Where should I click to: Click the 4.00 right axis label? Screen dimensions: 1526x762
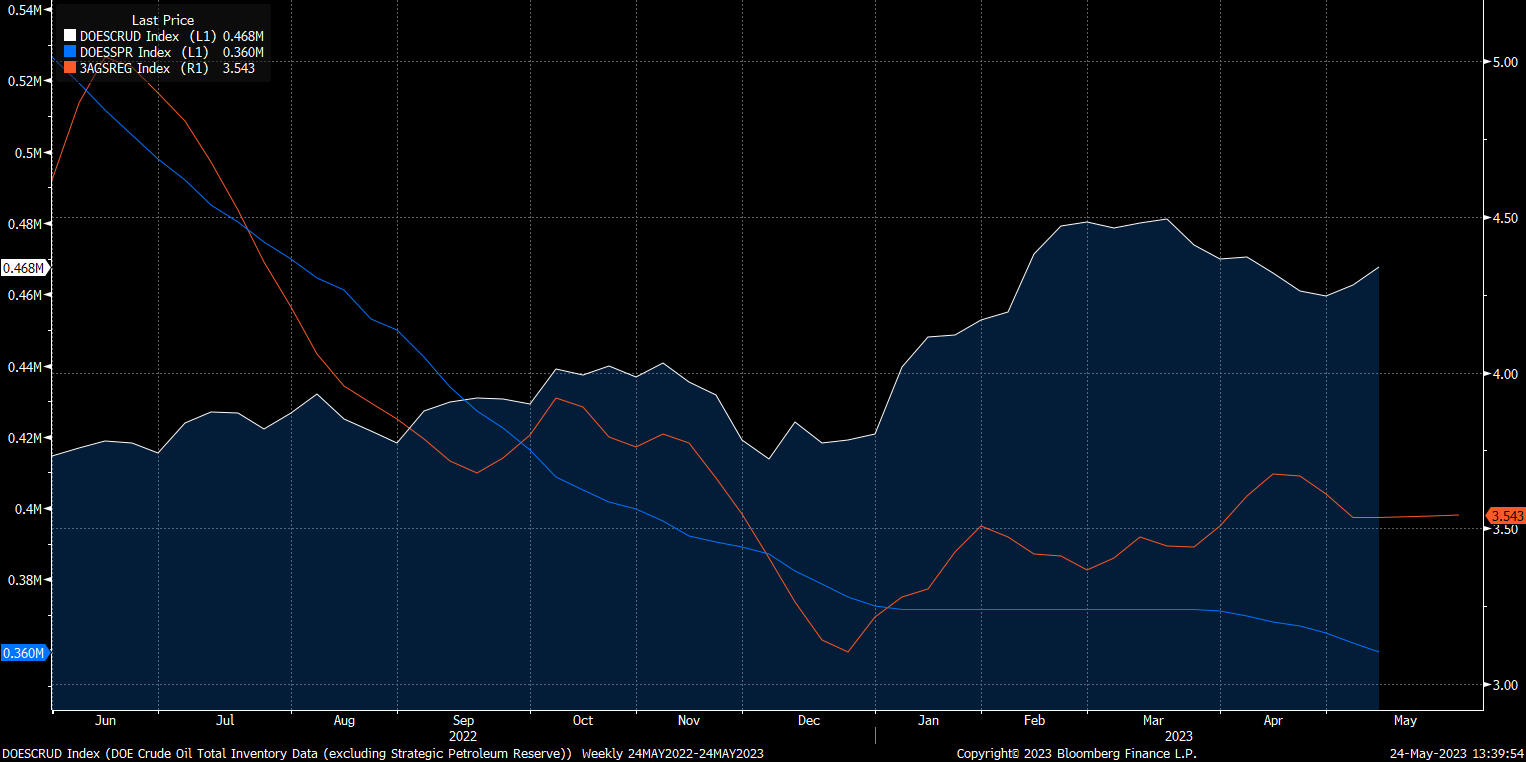tap(1505, 374)
